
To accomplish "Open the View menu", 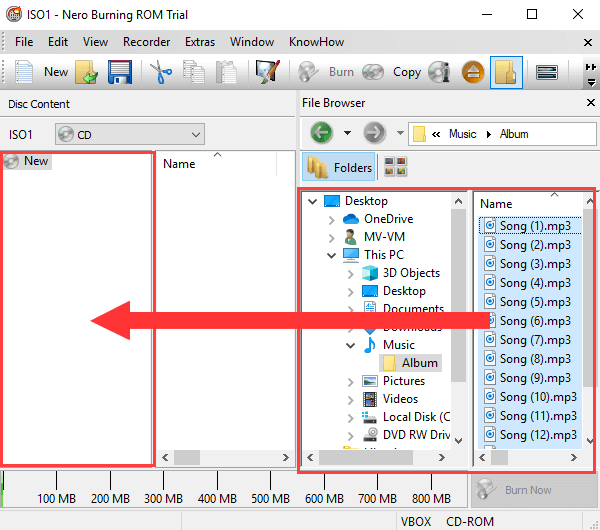I will (x=95, y=42).
